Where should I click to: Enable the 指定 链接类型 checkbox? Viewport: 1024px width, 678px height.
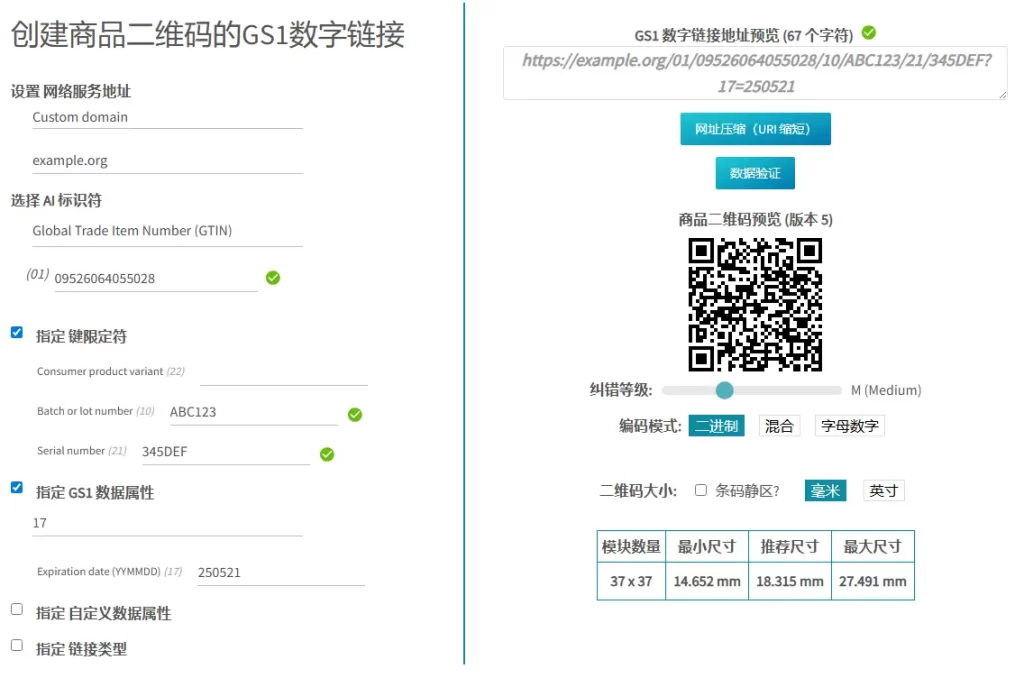[x=17, y=645]
